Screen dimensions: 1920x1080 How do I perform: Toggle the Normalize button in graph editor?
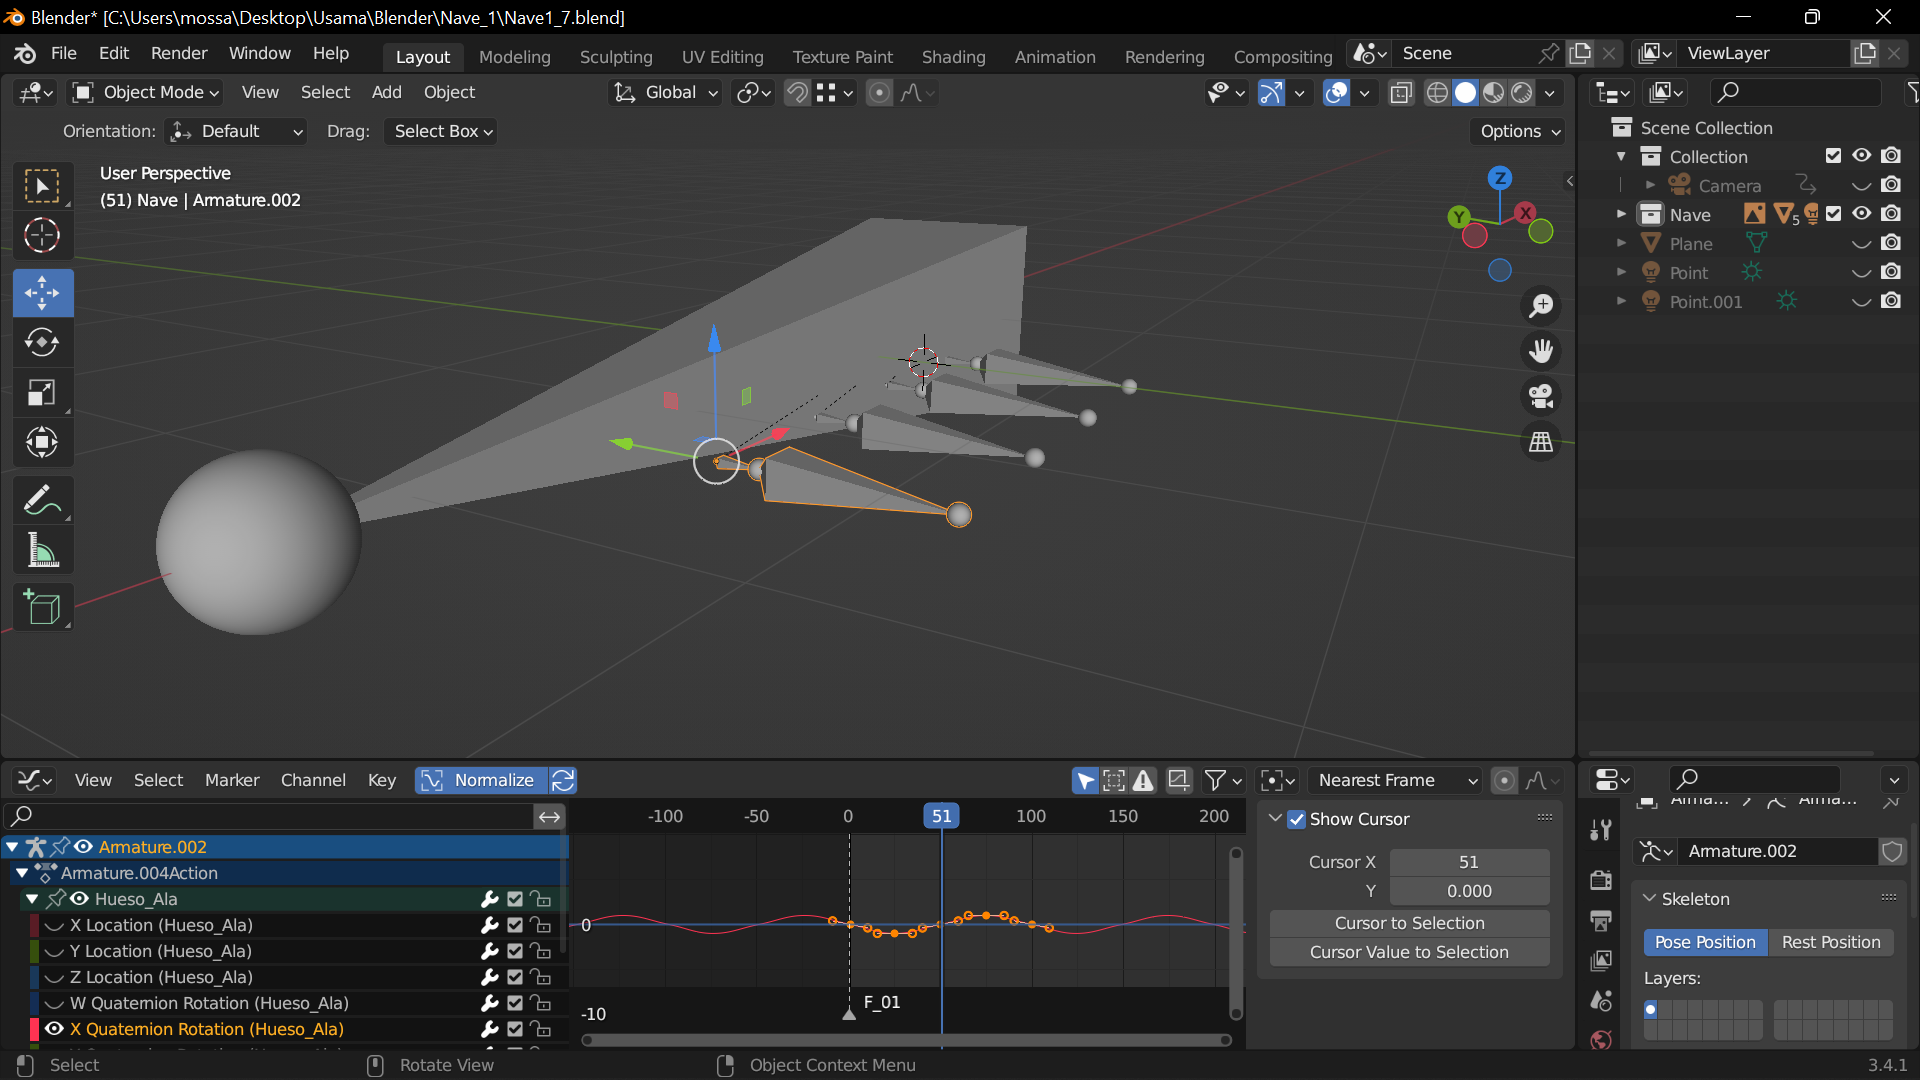(482, 780)
